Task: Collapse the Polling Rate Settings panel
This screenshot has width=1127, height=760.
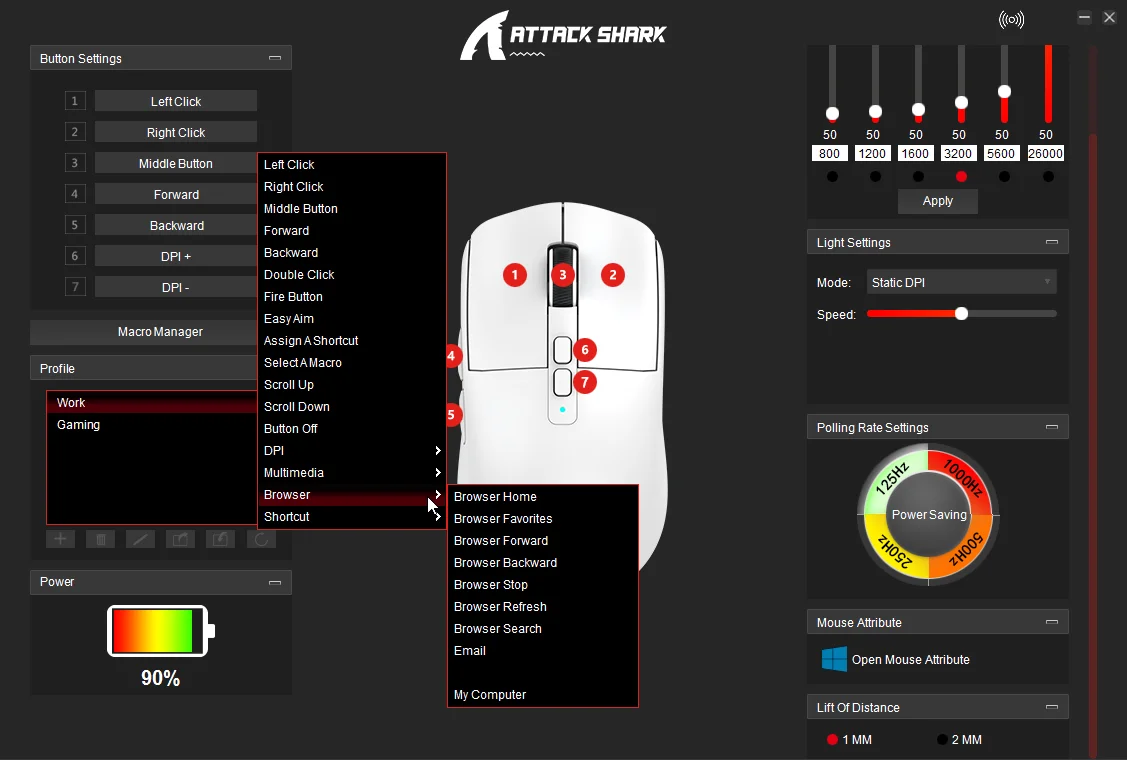Action: [1052, 428]
